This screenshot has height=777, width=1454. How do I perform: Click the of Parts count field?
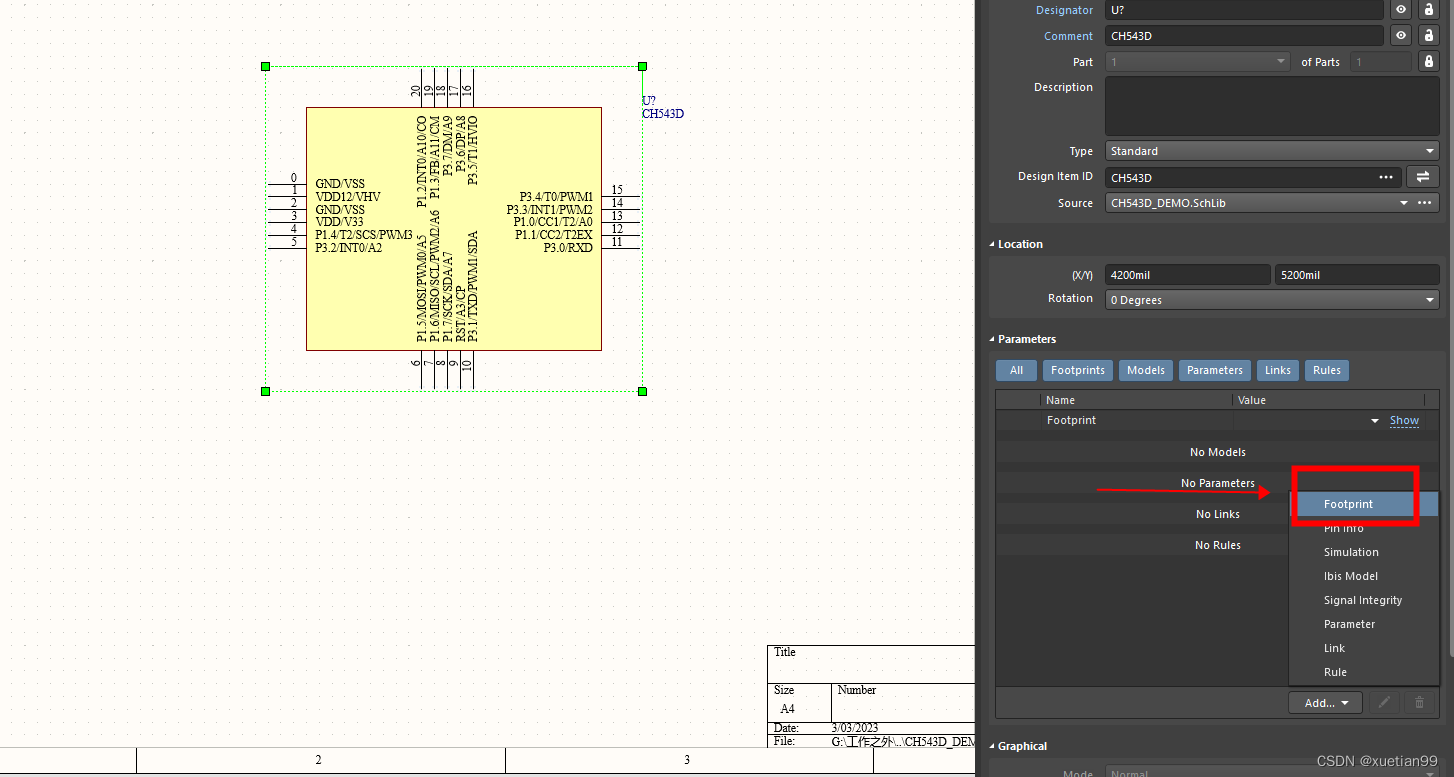tap(1380, 62)
